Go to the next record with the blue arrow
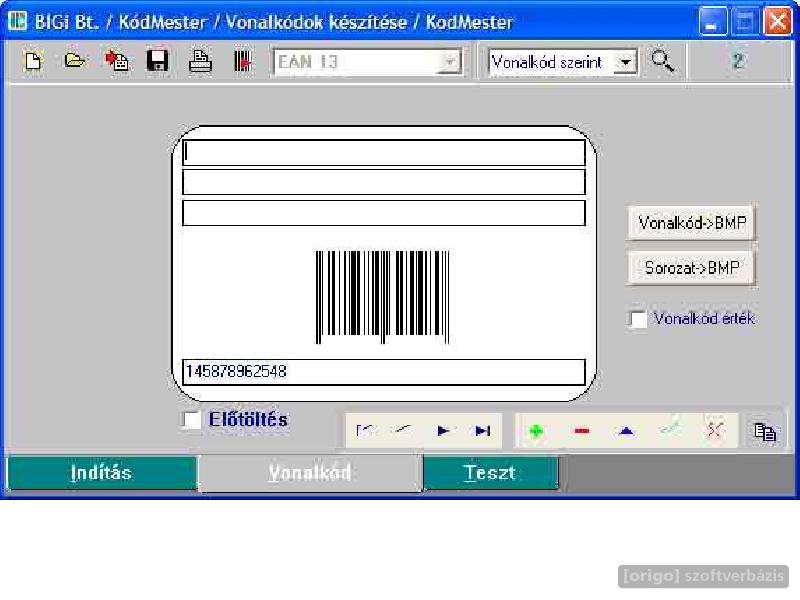 point(443,431)
